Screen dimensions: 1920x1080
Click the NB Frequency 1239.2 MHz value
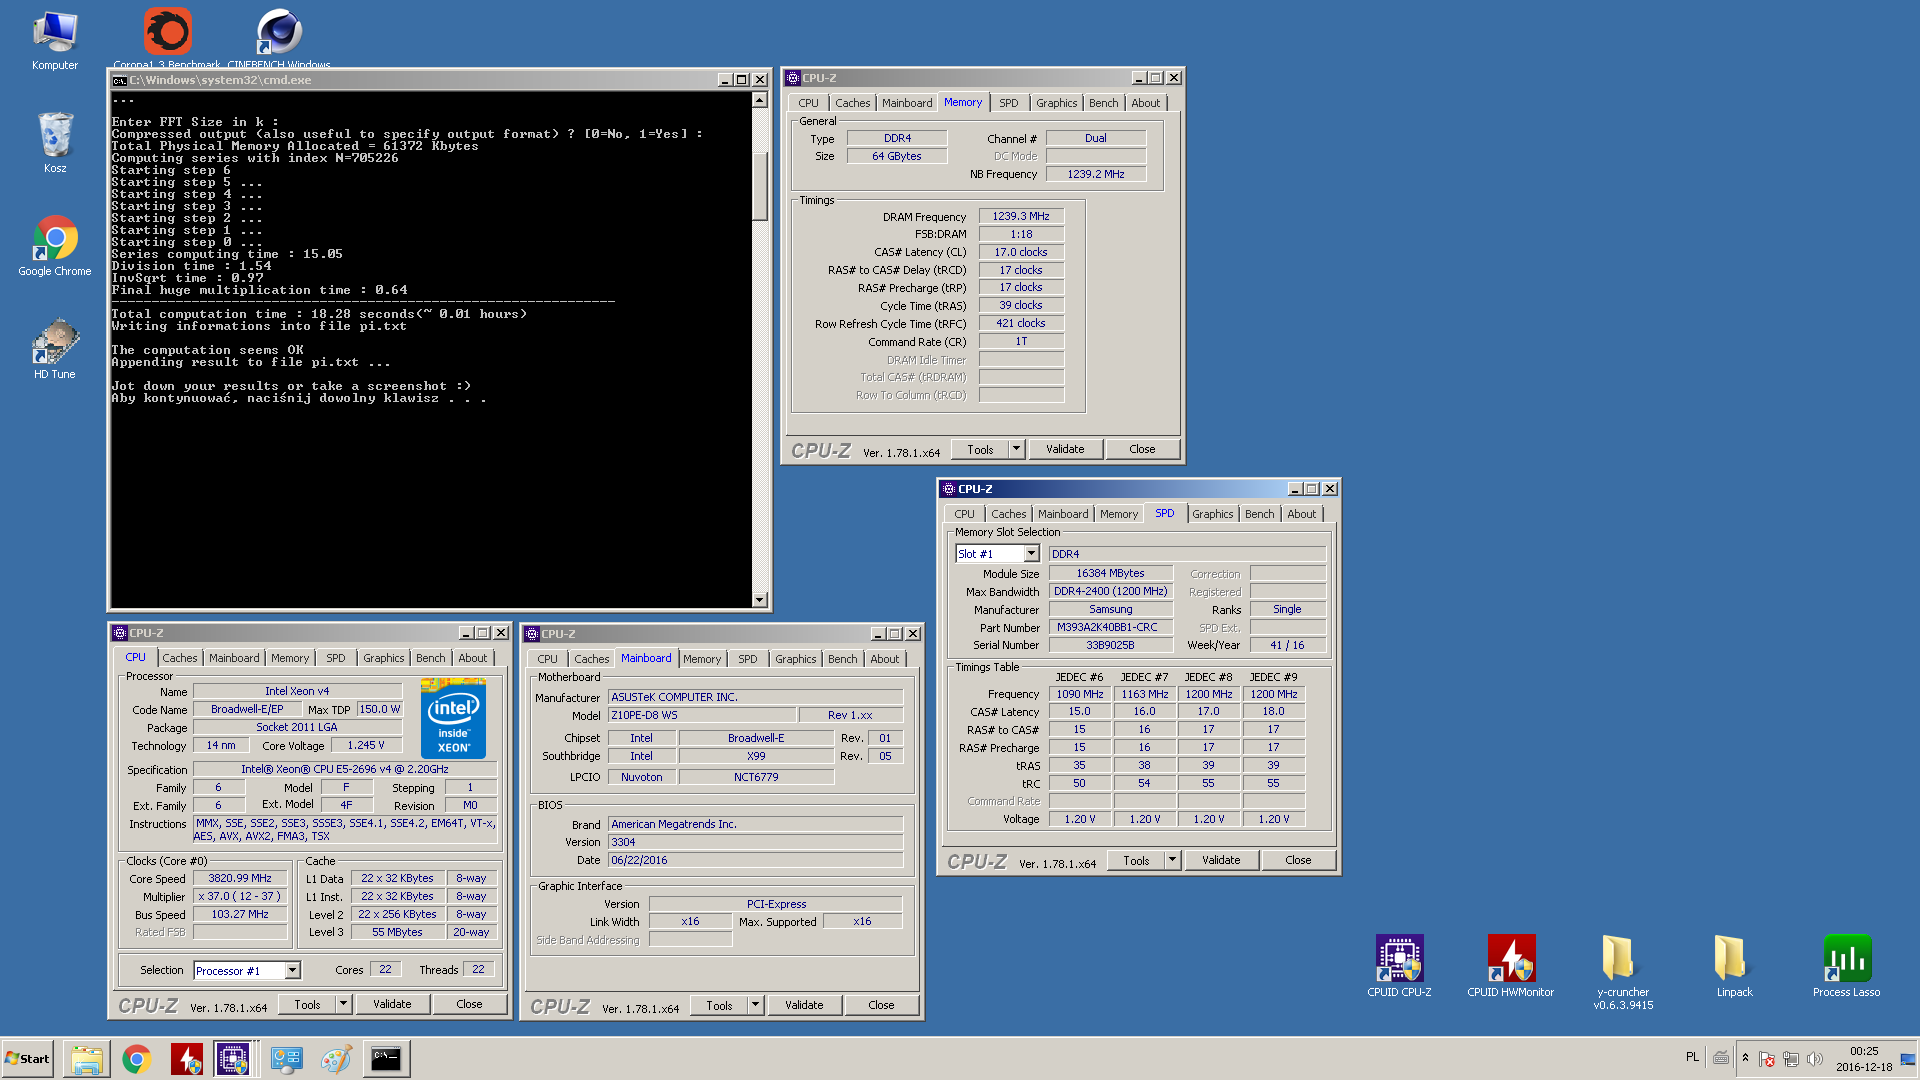(x=1096, y=174)
